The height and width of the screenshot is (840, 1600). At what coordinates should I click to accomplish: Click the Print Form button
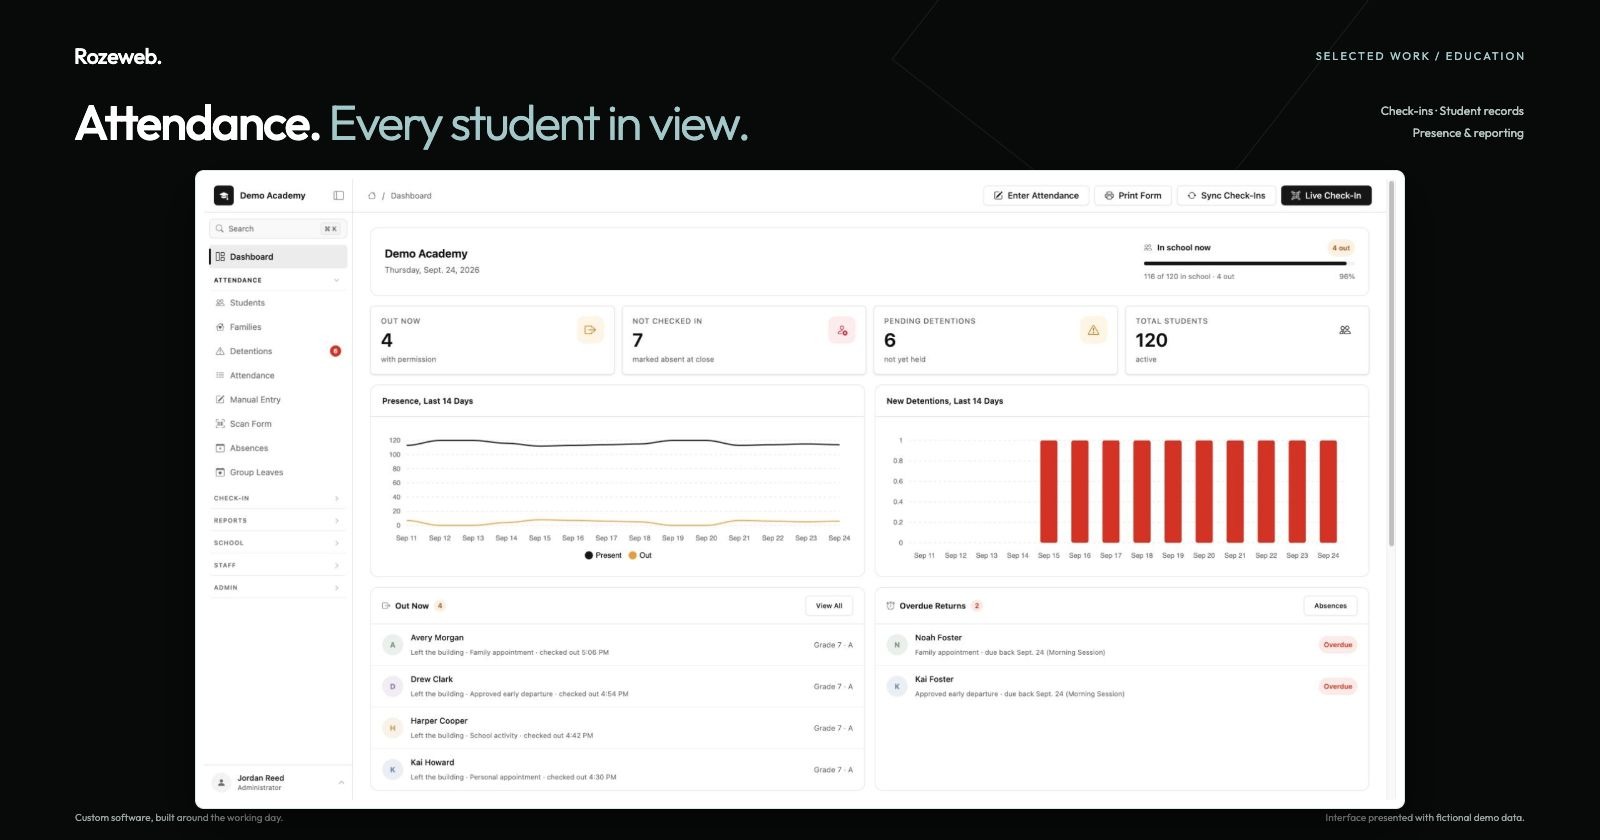click(1133, 196)
